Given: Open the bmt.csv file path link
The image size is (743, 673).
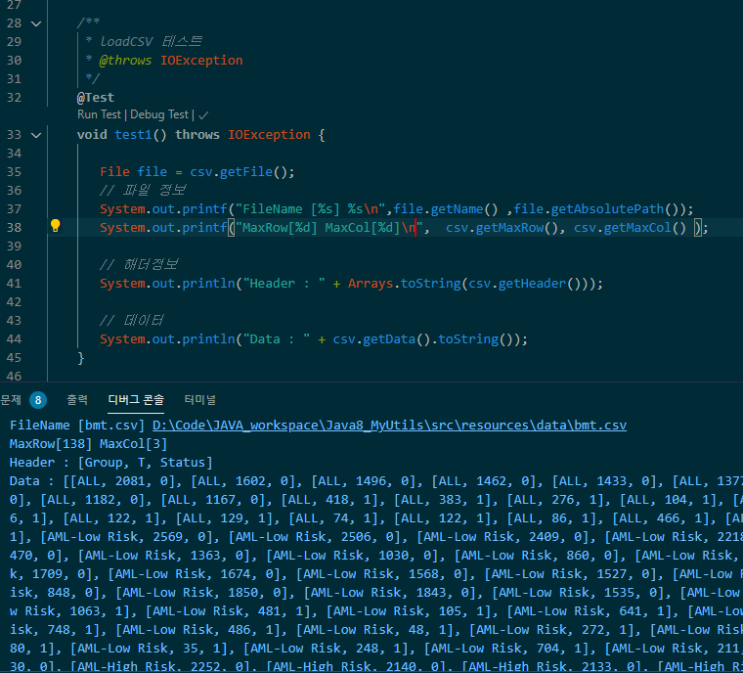Looking at the screenshot, I should tap(389, 425).
